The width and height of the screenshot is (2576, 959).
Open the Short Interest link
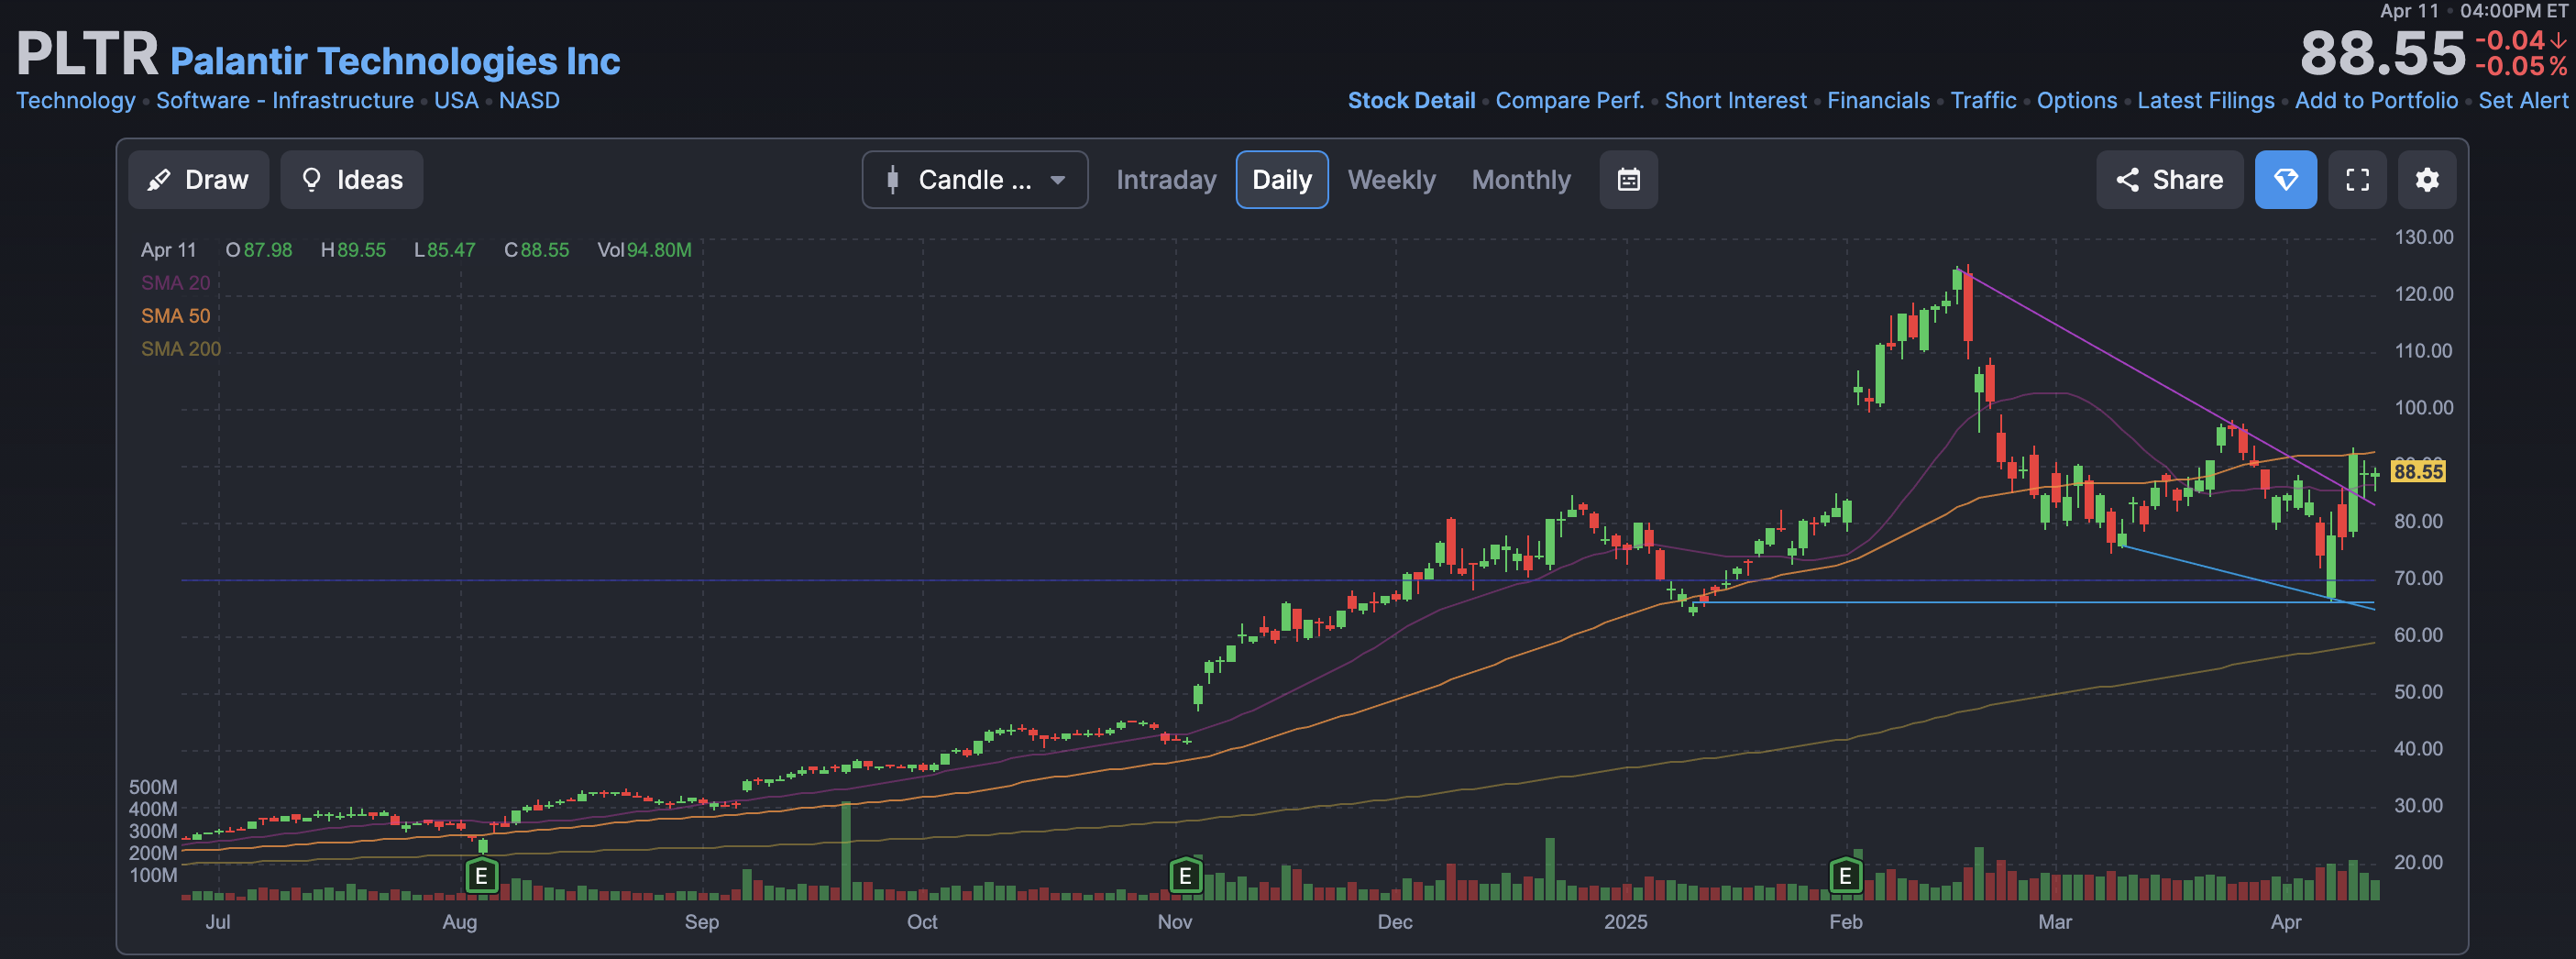[1735, 100]
